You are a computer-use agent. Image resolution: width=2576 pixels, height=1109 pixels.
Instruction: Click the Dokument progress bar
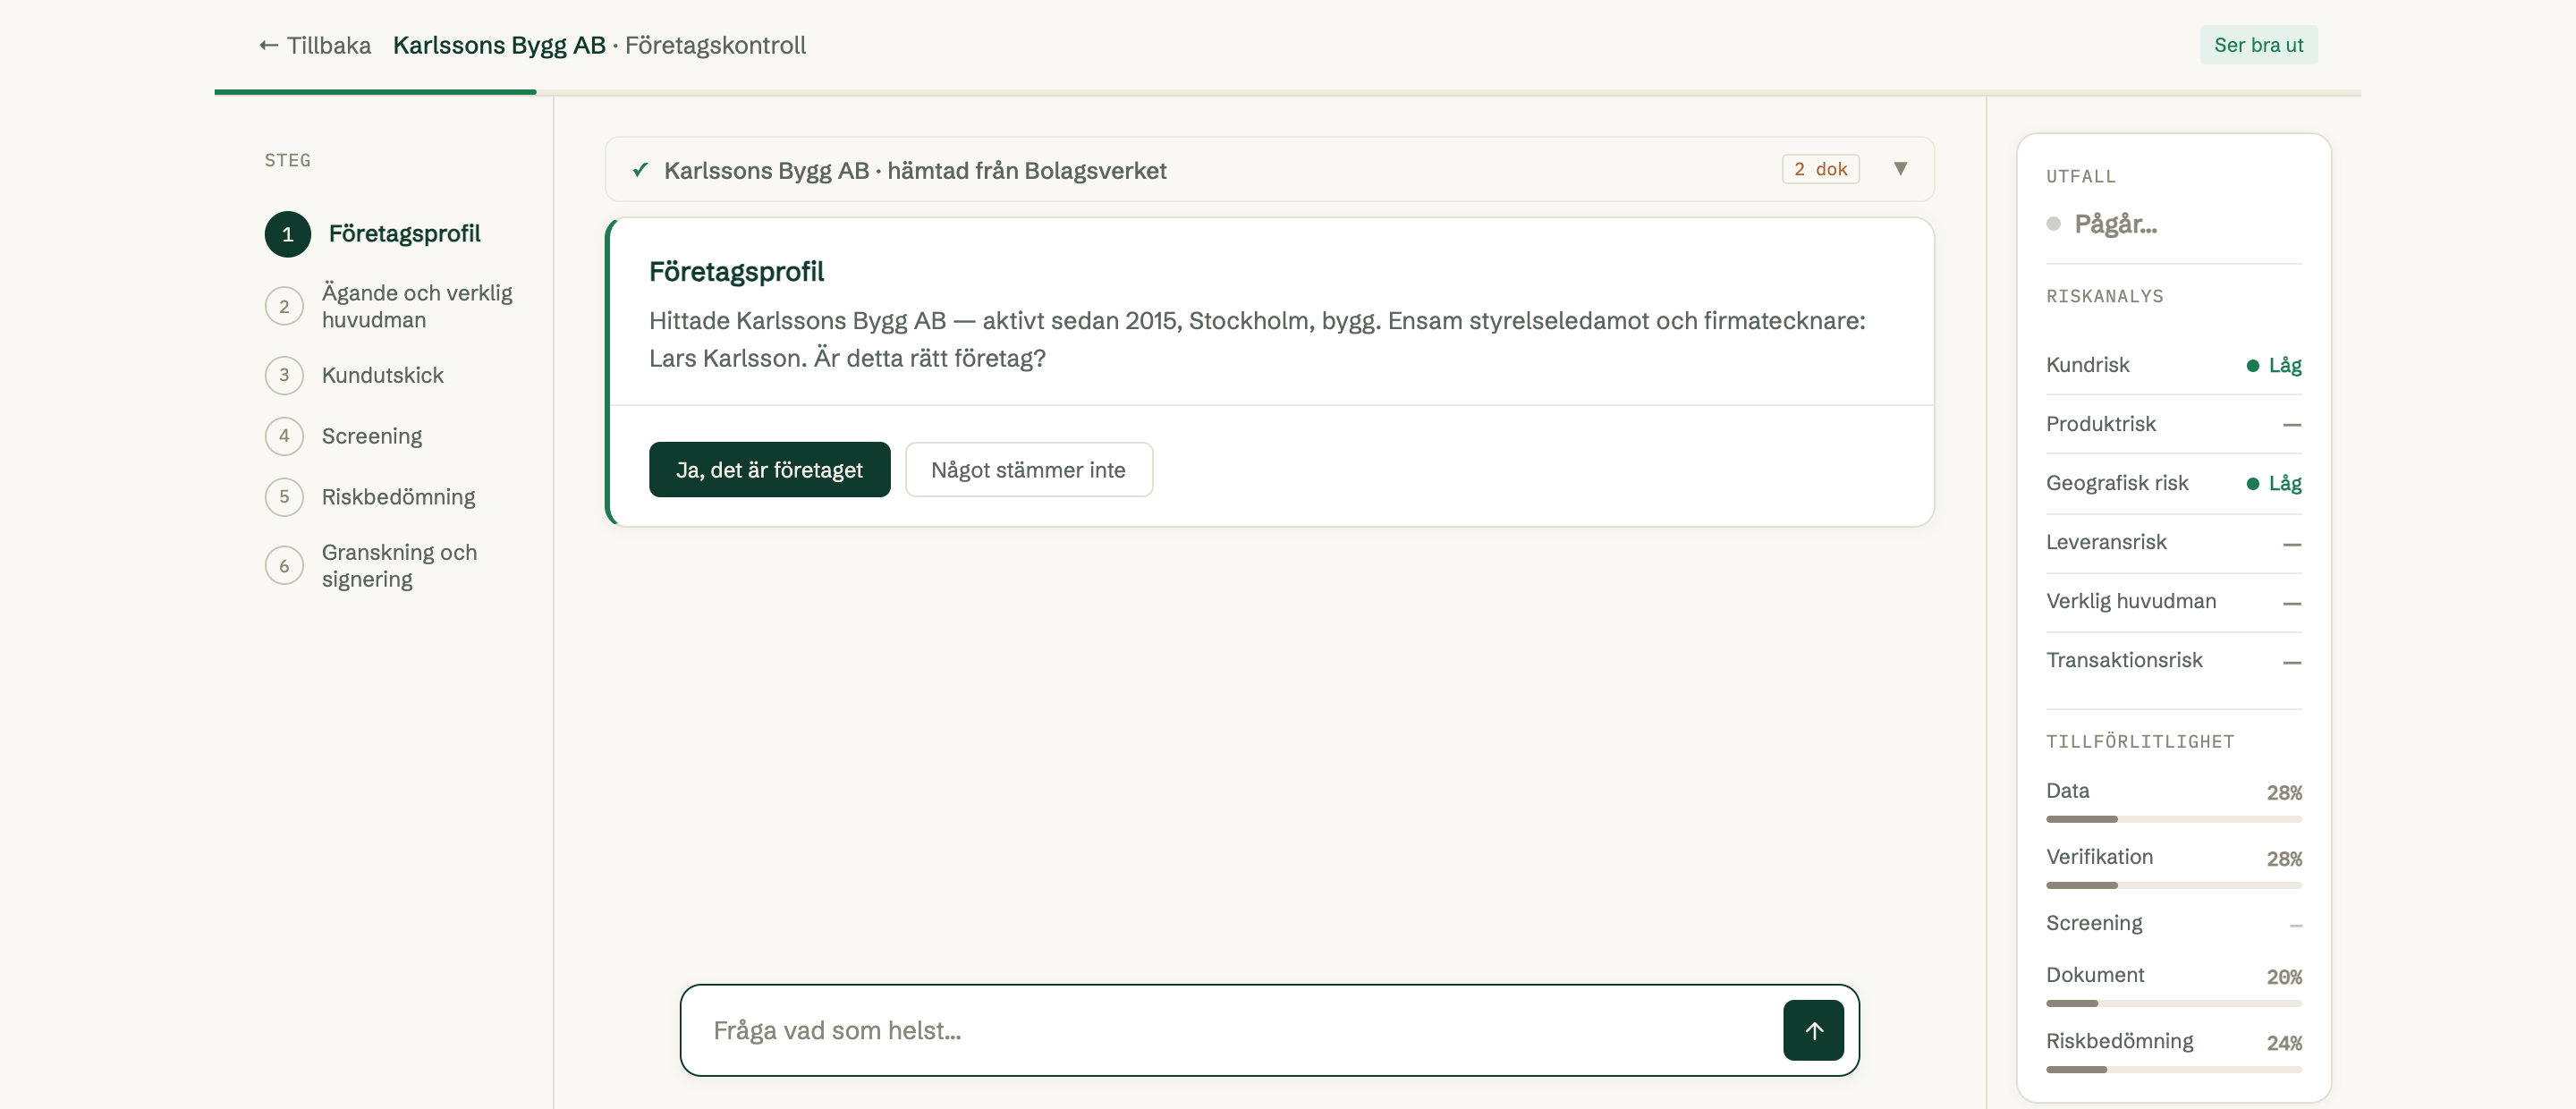pyautogui.click(x=2174, y=1003)
